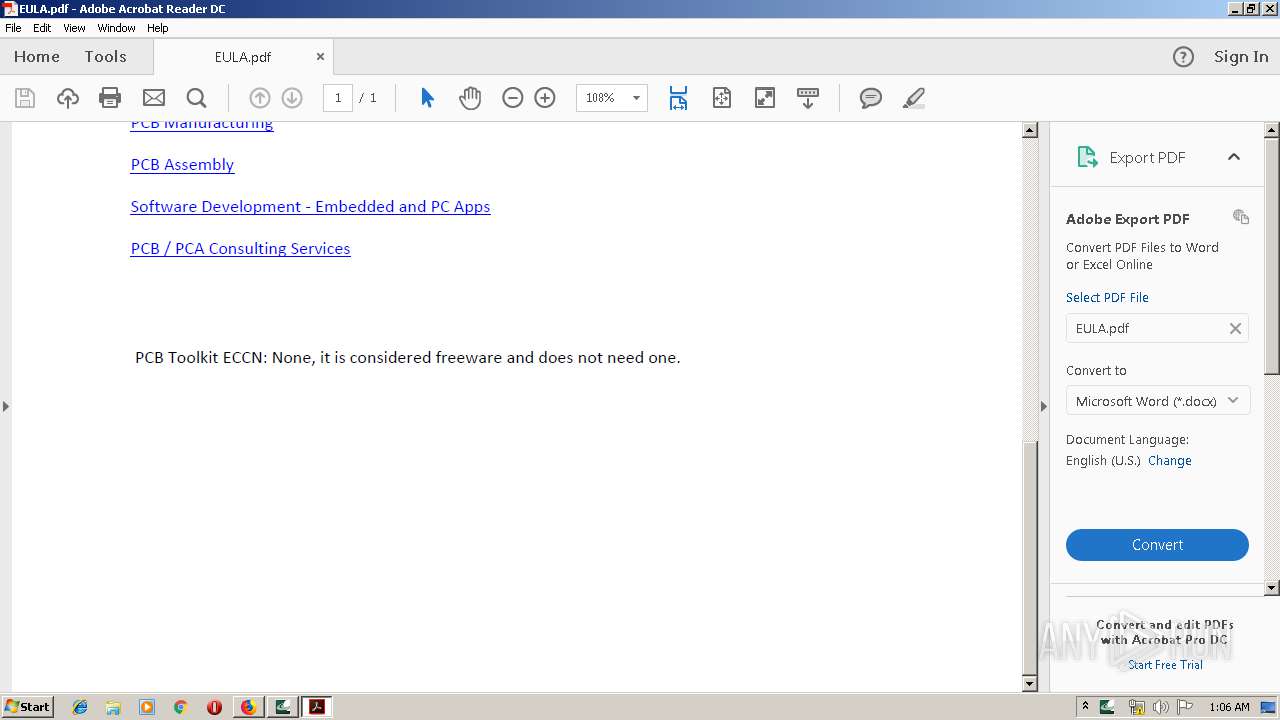
Task: Open Firefox from the taskbar
Action: click(248, 707)
